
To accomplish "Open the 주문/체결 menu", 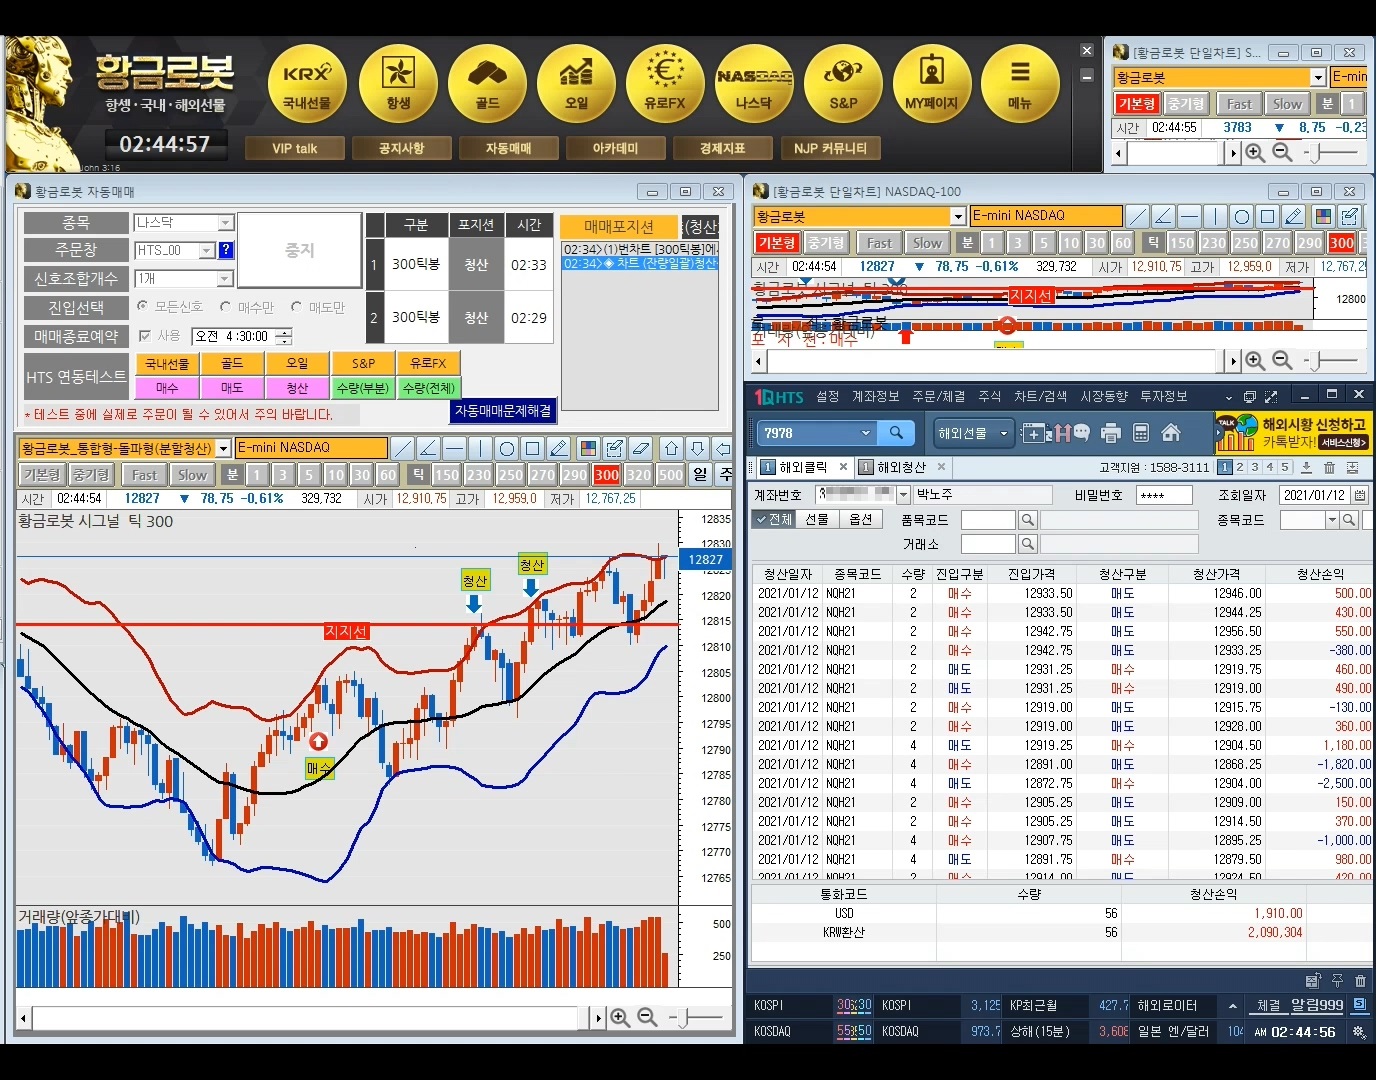I will 938,397.
